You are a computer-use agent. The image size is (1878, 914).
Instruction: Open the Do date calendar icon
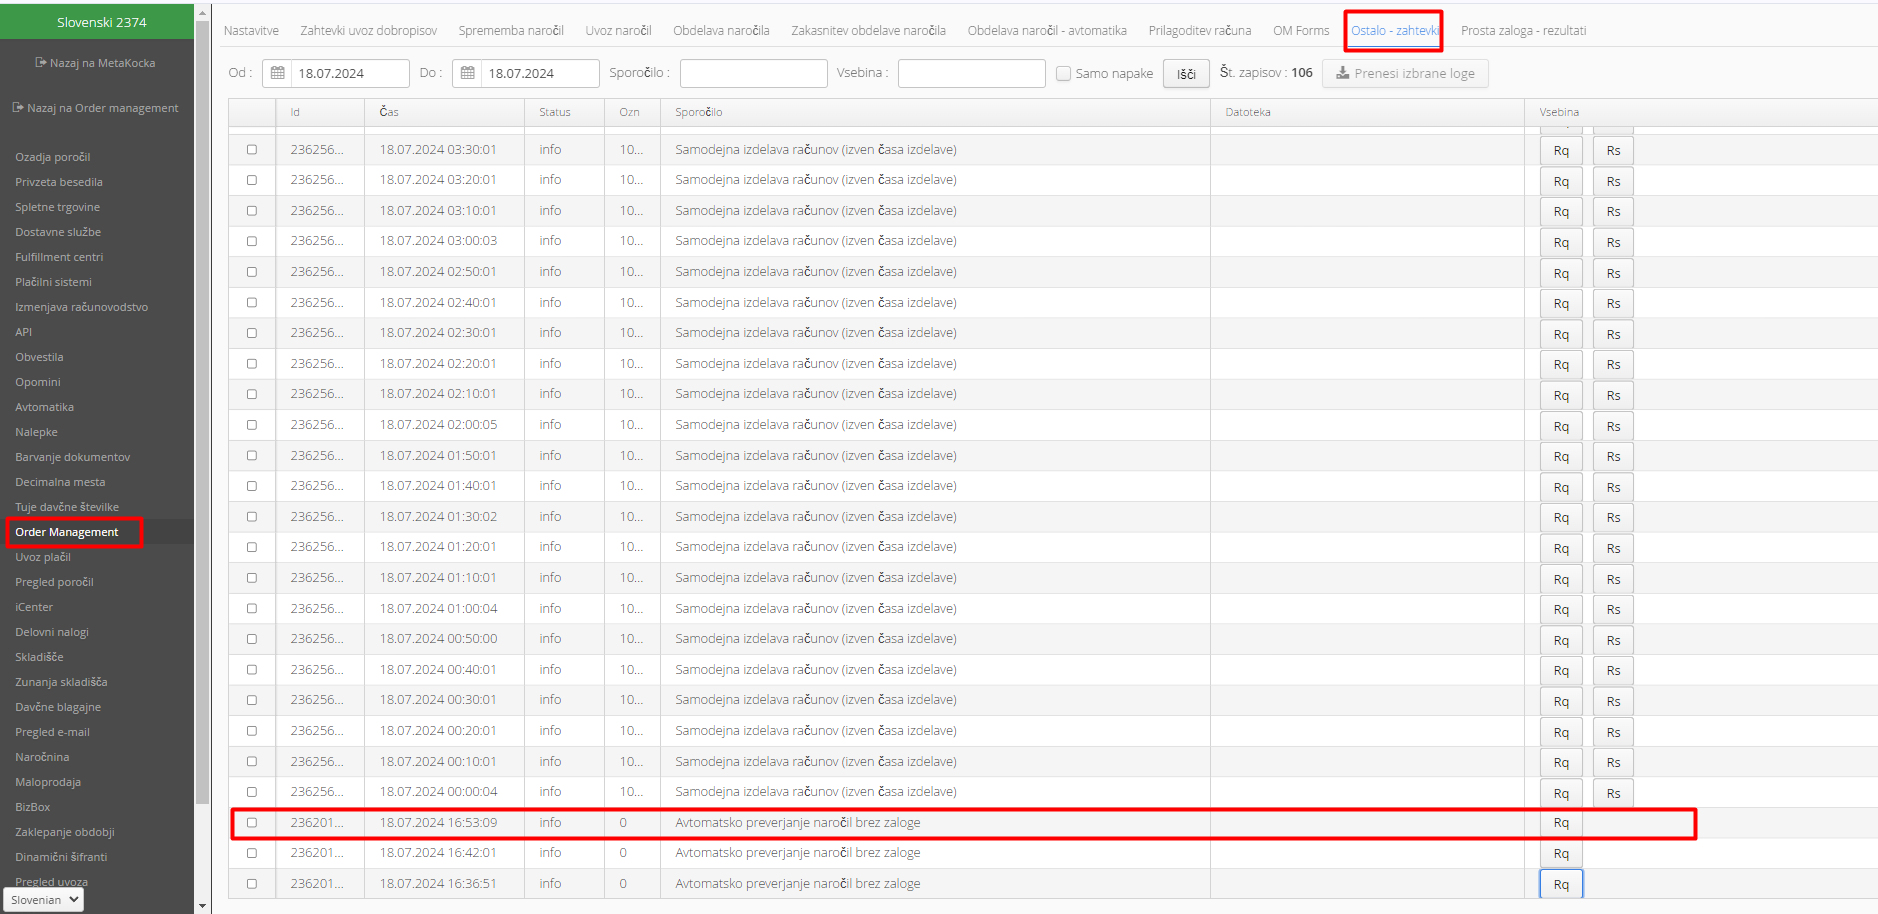tap(468, 73)
